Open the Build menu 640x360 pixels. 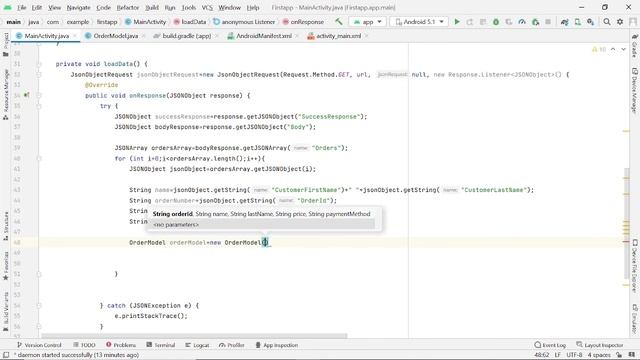[152, 7]
